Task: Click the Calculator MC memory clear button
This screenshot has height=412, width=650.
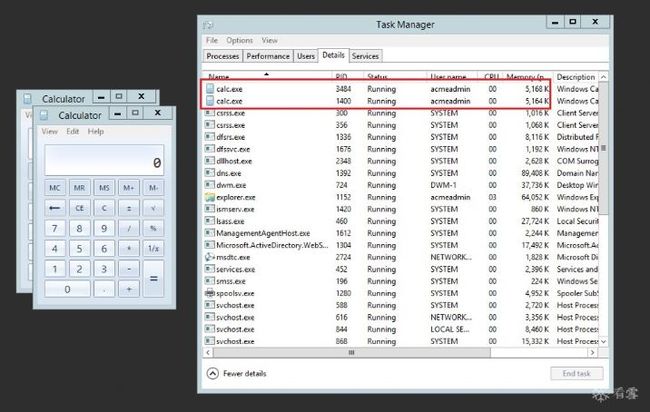Action: pos(55,188)
